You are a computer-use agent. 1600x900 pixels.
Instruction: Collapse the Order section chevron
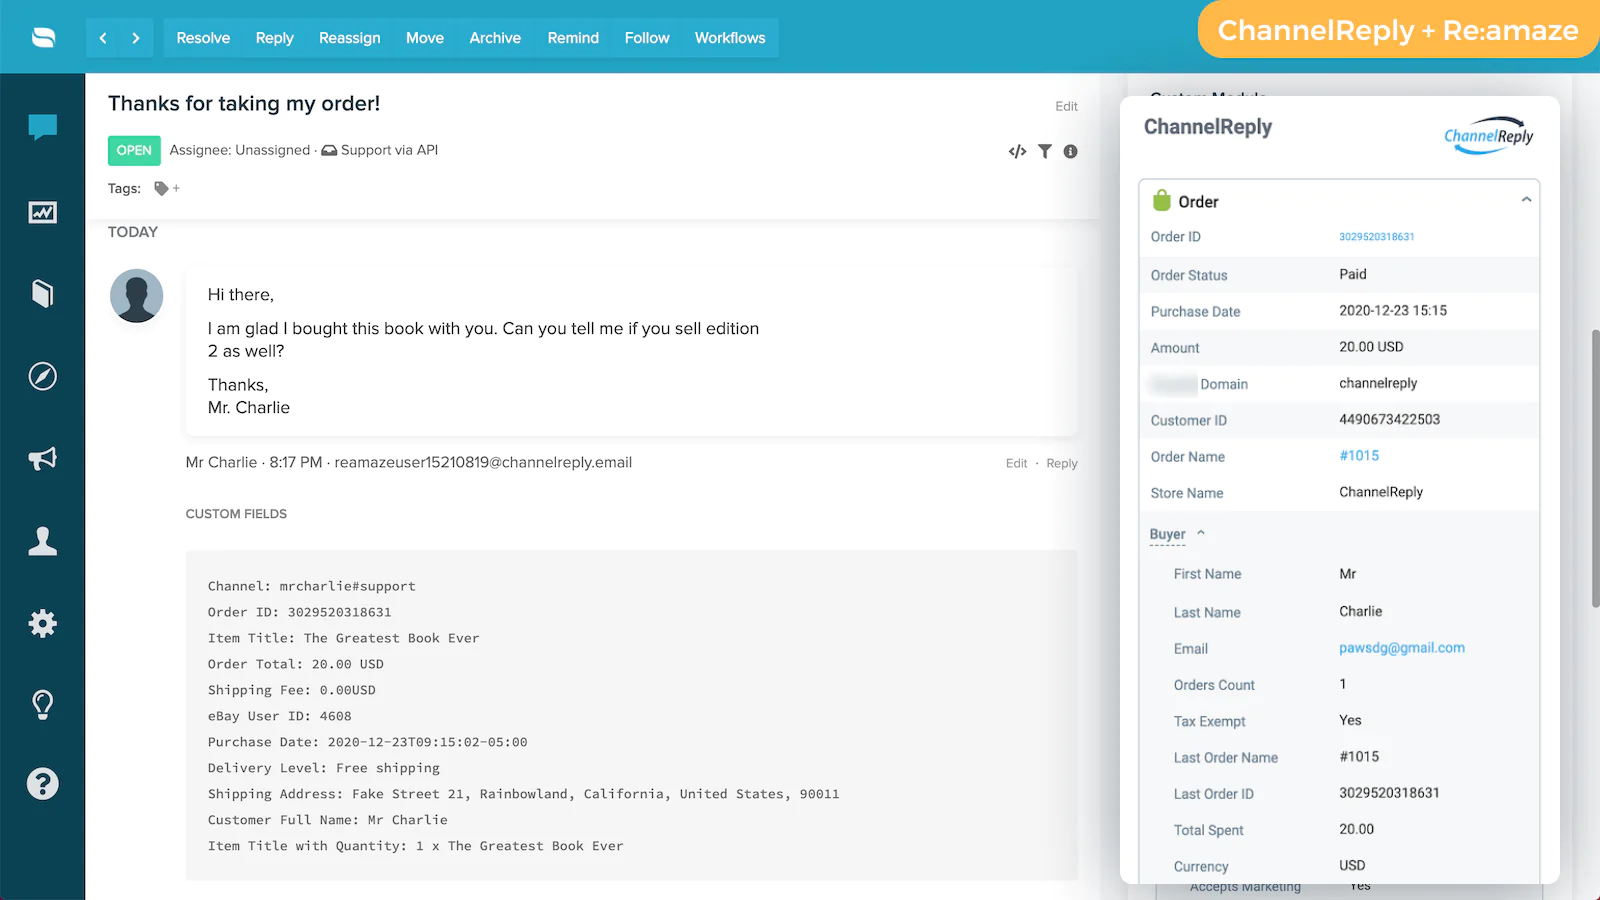pos(1526,200)
